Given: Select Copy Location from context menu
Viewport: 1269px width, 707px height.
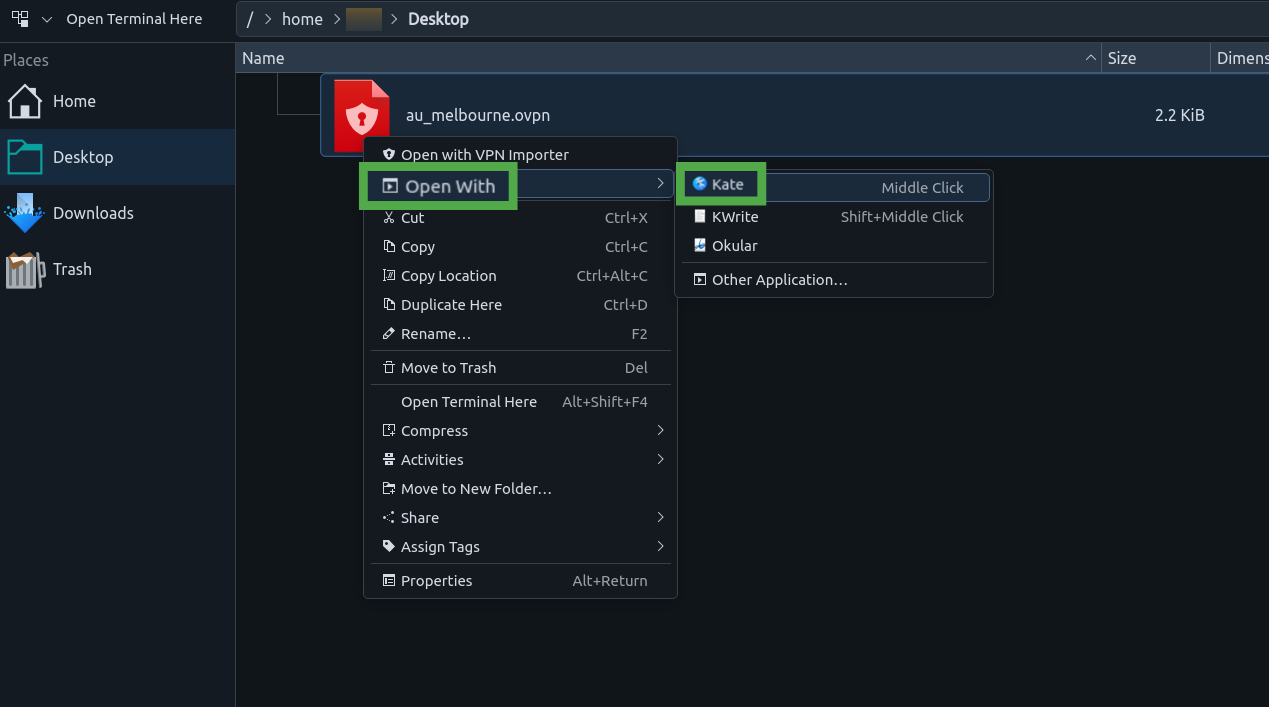Looking at the screenshot, I should [x=520, y=275].
